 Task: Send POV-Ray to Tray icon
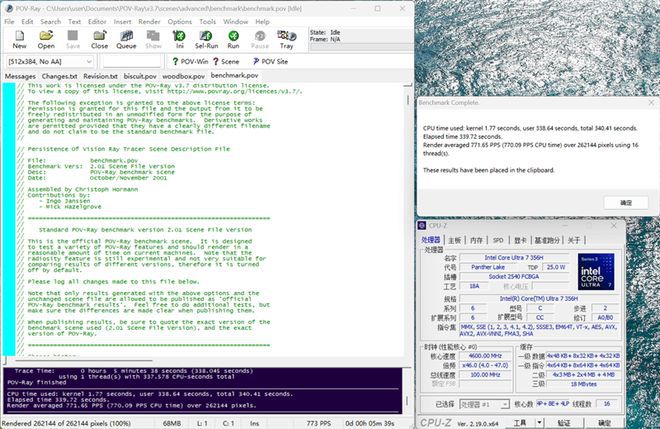tap(287, 40)
